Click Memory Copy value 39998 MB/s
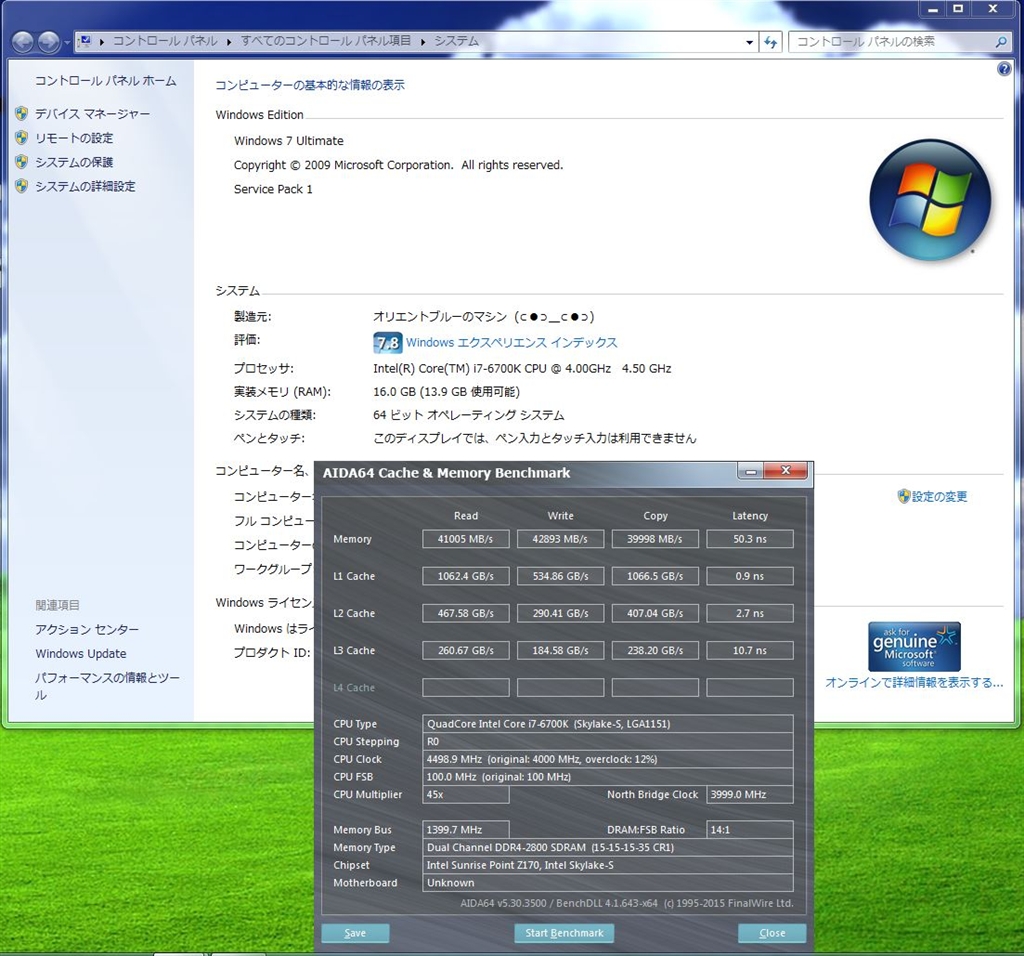Screen dimensions: 1024x956 [655, 539]
